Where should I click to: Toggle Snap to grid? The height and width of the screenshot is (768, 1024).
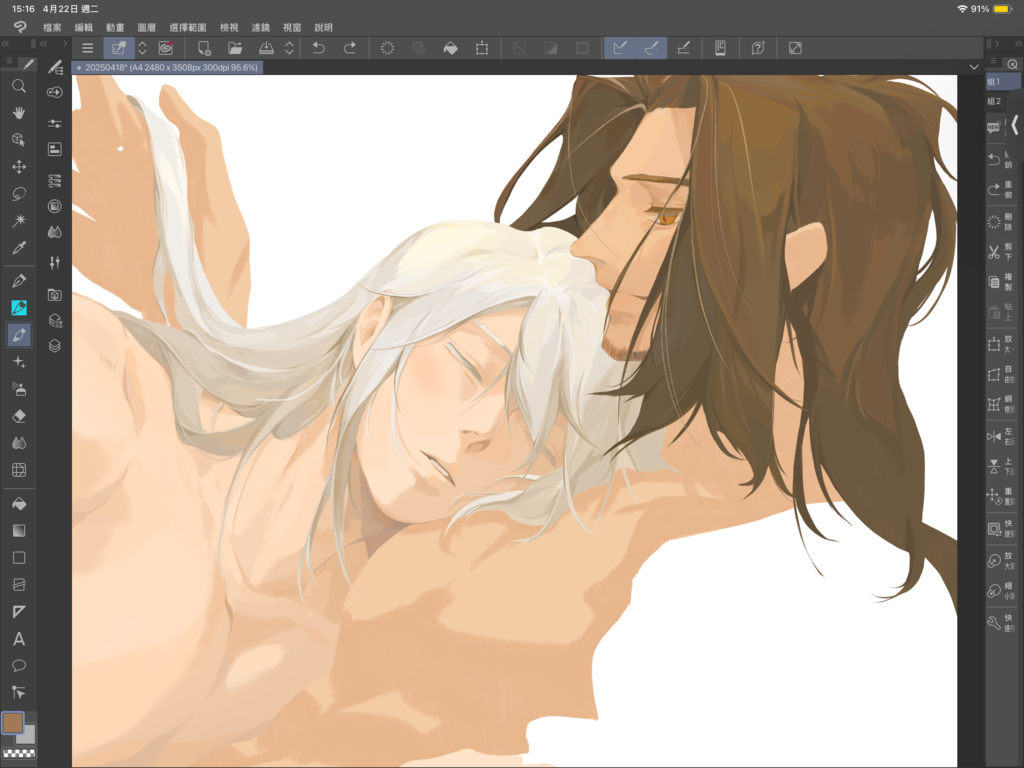(684, 48)
